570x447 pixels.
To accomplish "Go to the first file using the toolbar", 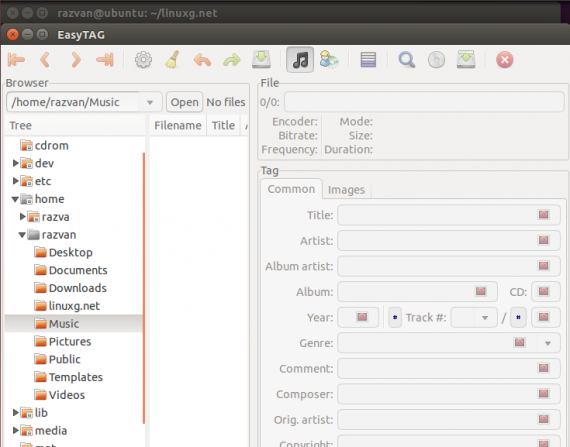I will tap(16, 60).
